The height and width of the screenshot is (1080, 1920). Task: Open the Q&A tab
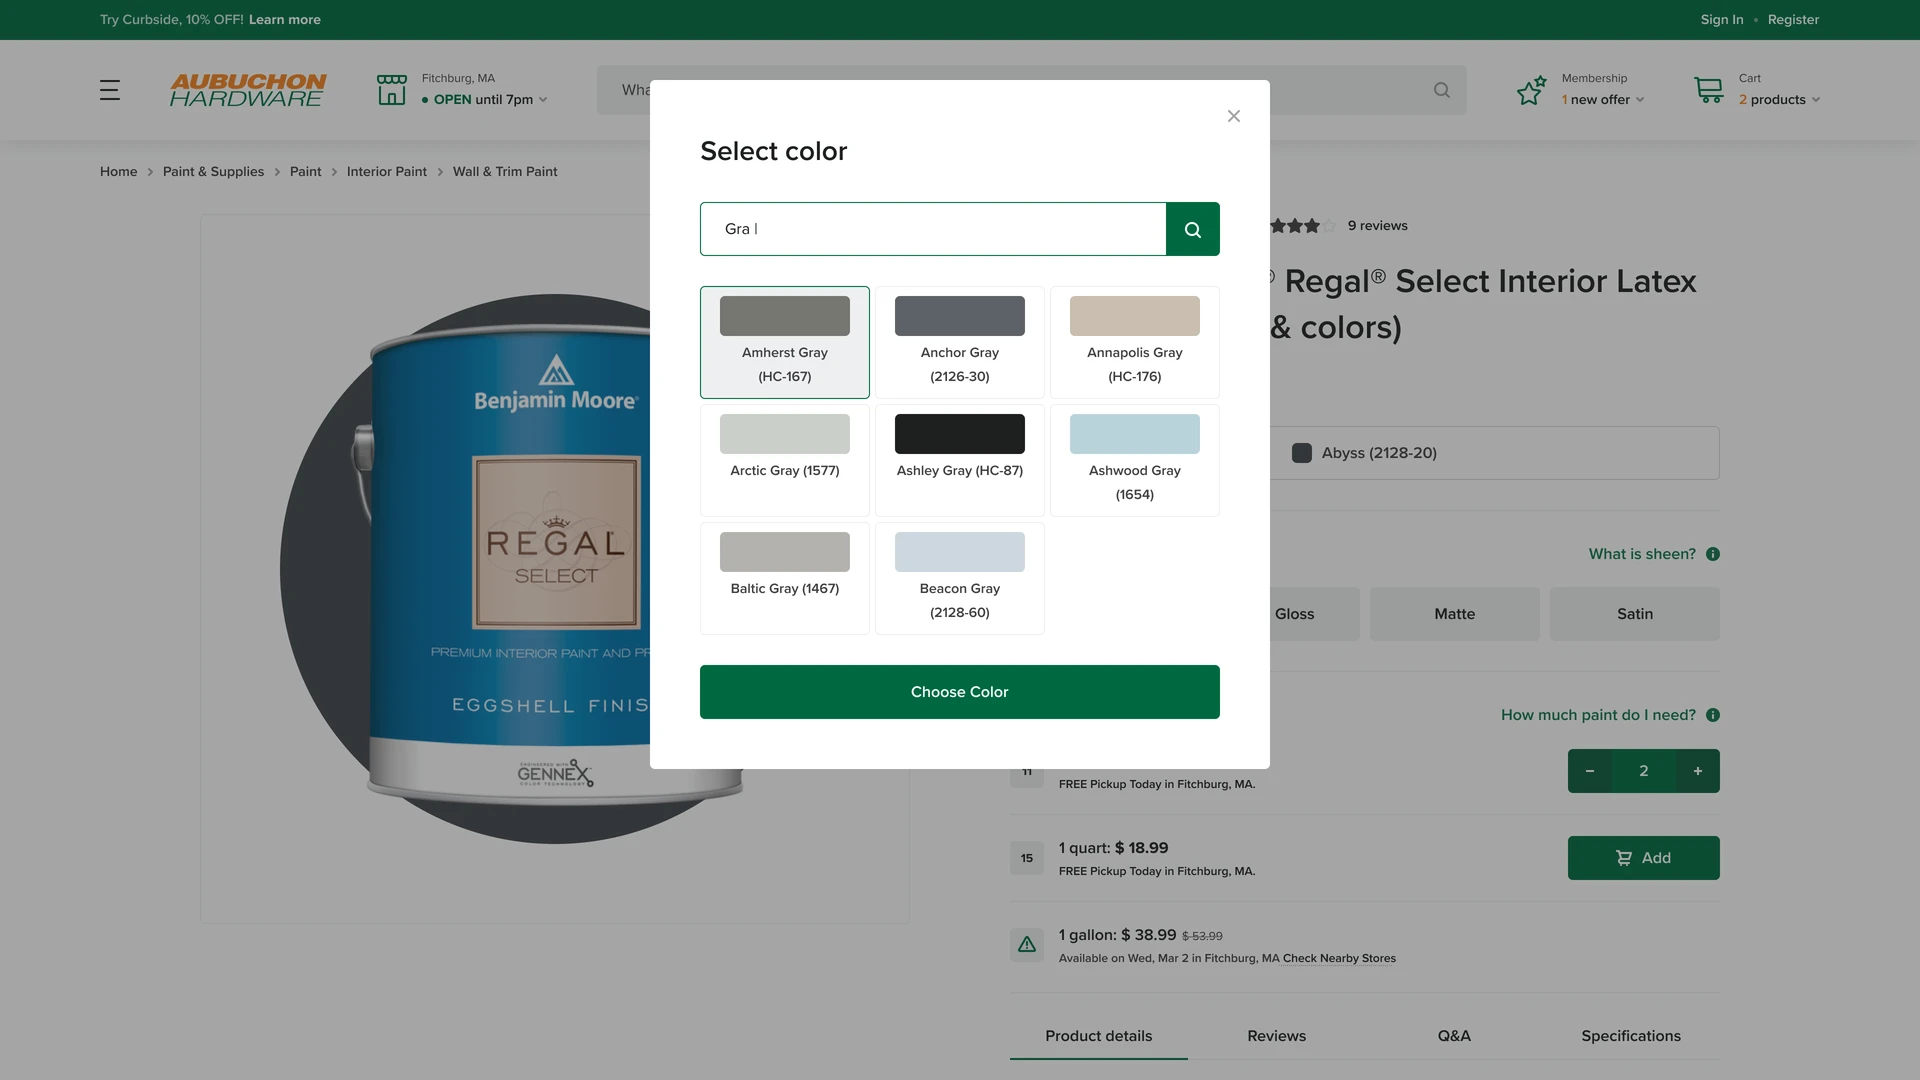click(1454, 1036)
